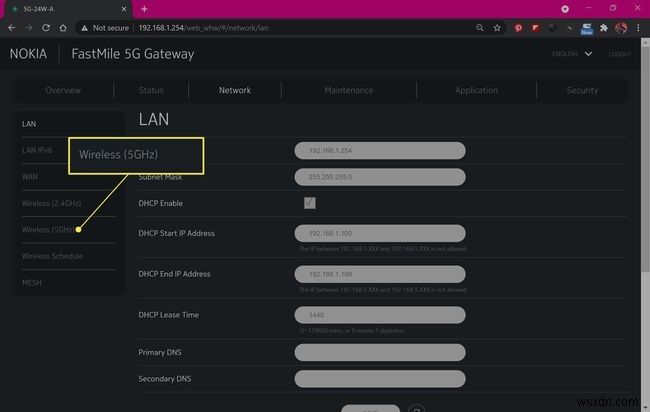Open the Pinterest extension
This screenshot has width=650, height=412.
[518, 28]
